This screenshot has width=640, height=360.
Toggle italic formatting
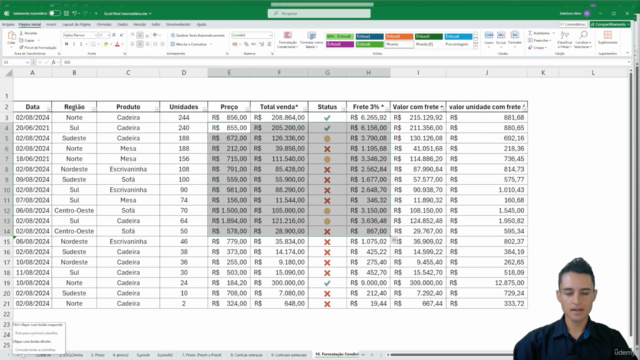point(74,44)
